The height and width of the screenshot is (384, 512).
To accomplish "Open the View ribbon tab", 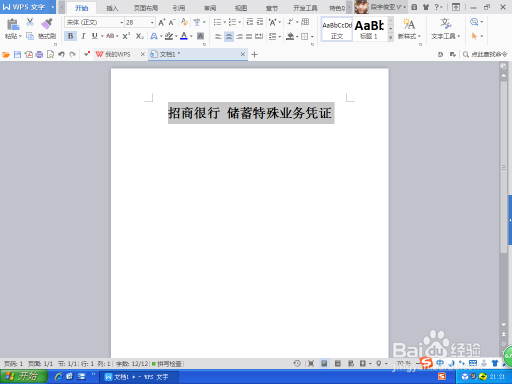I will coord(241,8).
